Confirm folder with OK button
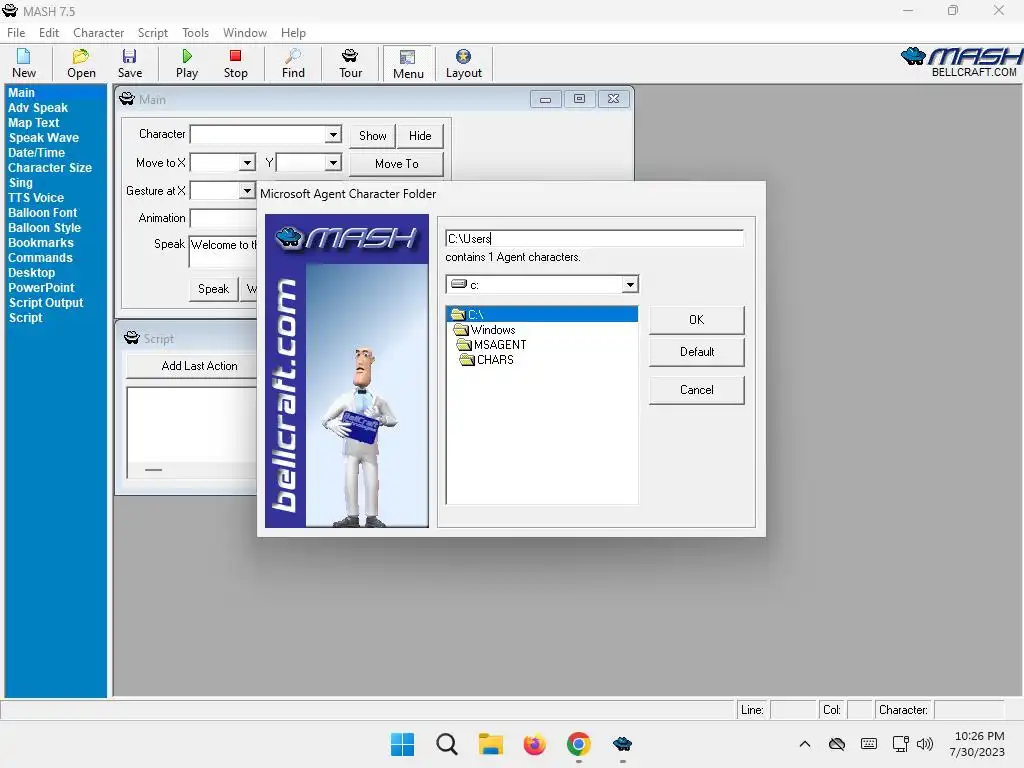 697,320
